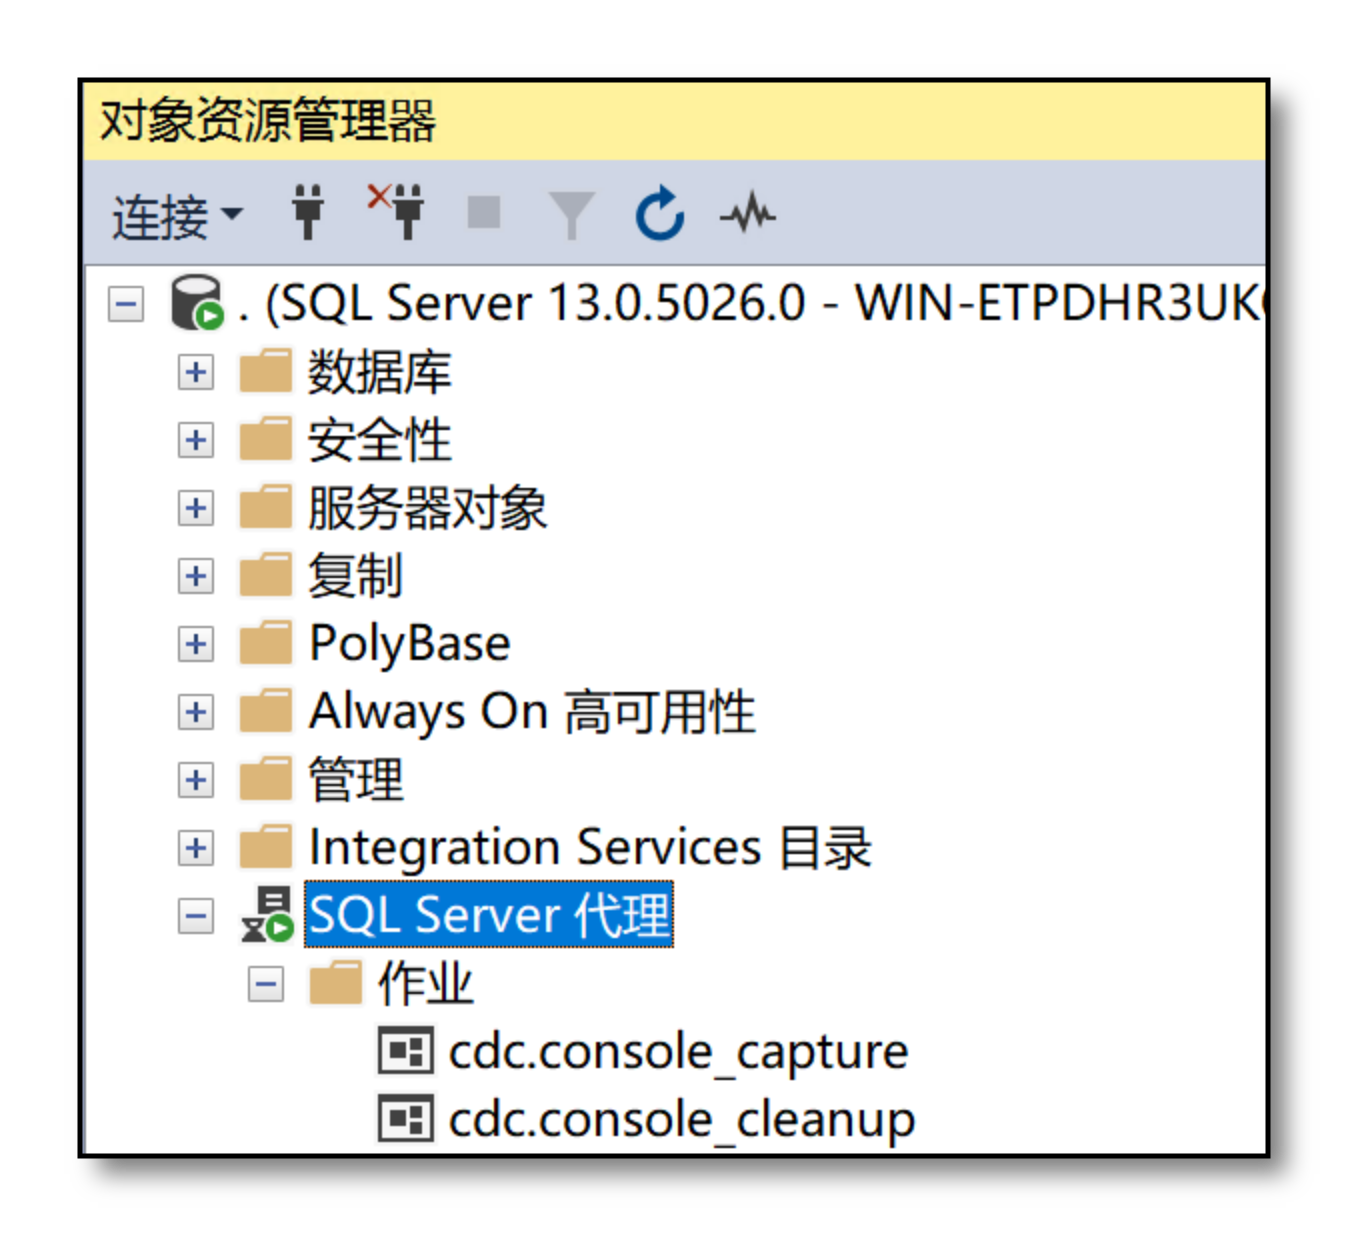Open Activity Monitor via the pulse icon
This screenshot has width=1348, height=1236.
click(746, 212)
